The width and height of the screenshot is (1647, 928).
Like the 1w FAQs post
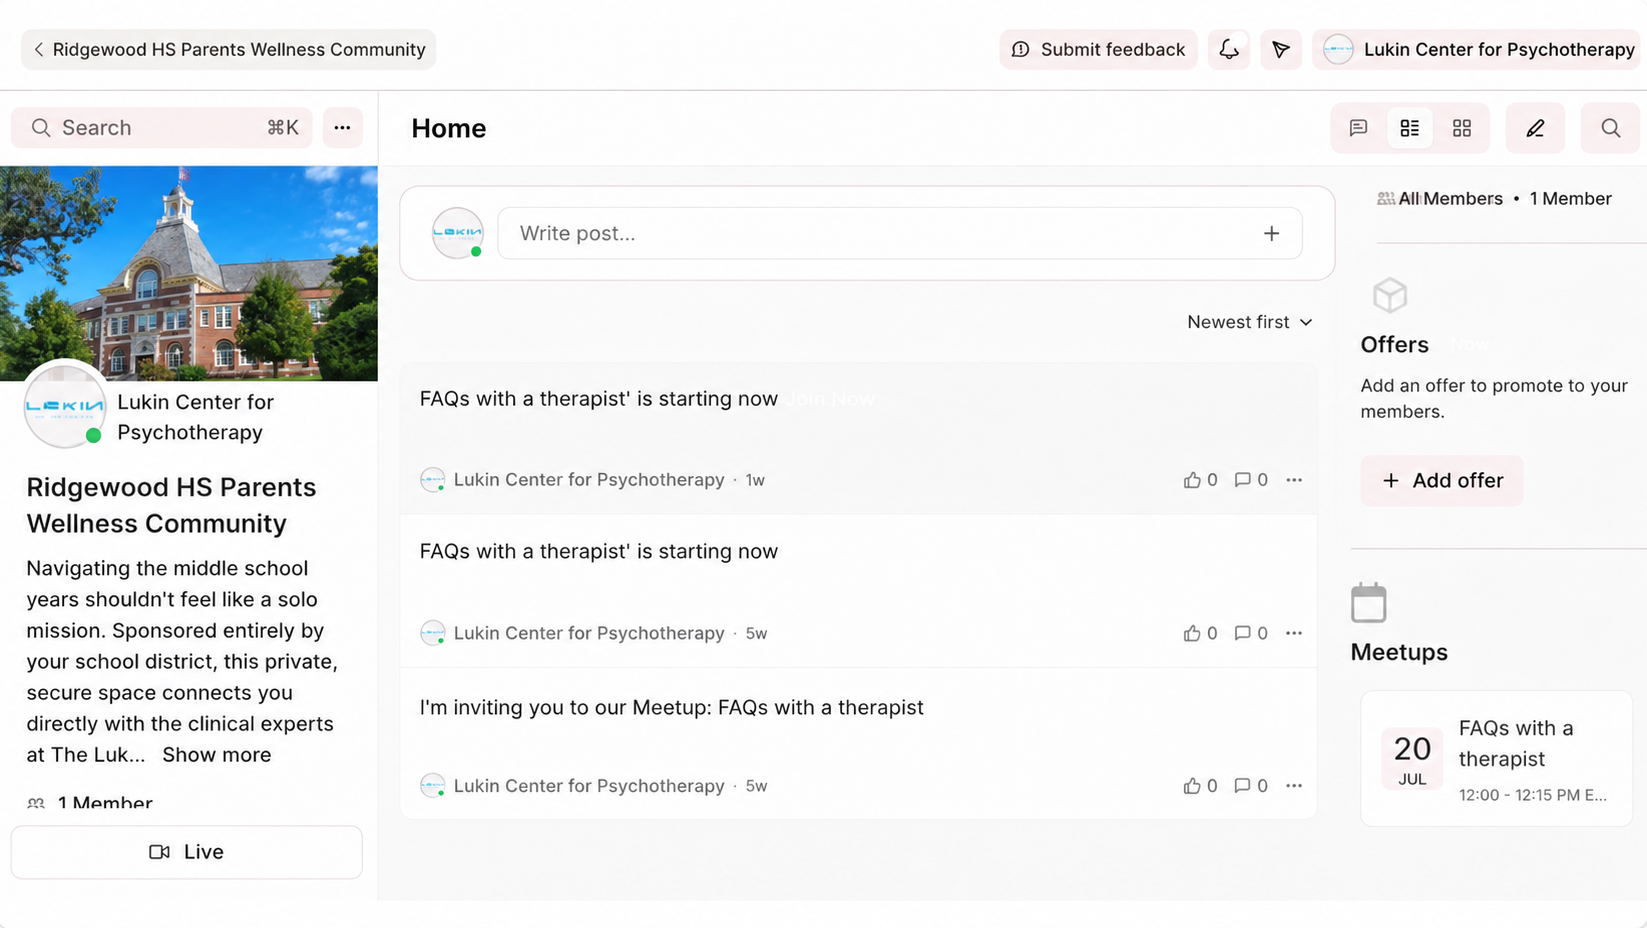click(x=1200, y=480)
